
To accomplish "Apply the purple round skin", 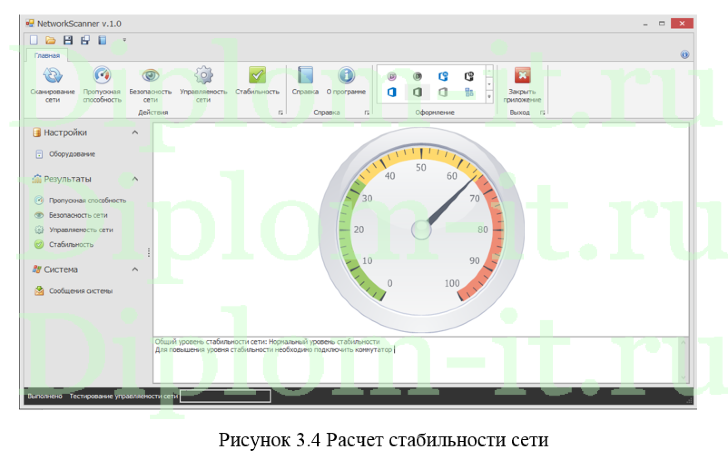I will click(392, 77).
